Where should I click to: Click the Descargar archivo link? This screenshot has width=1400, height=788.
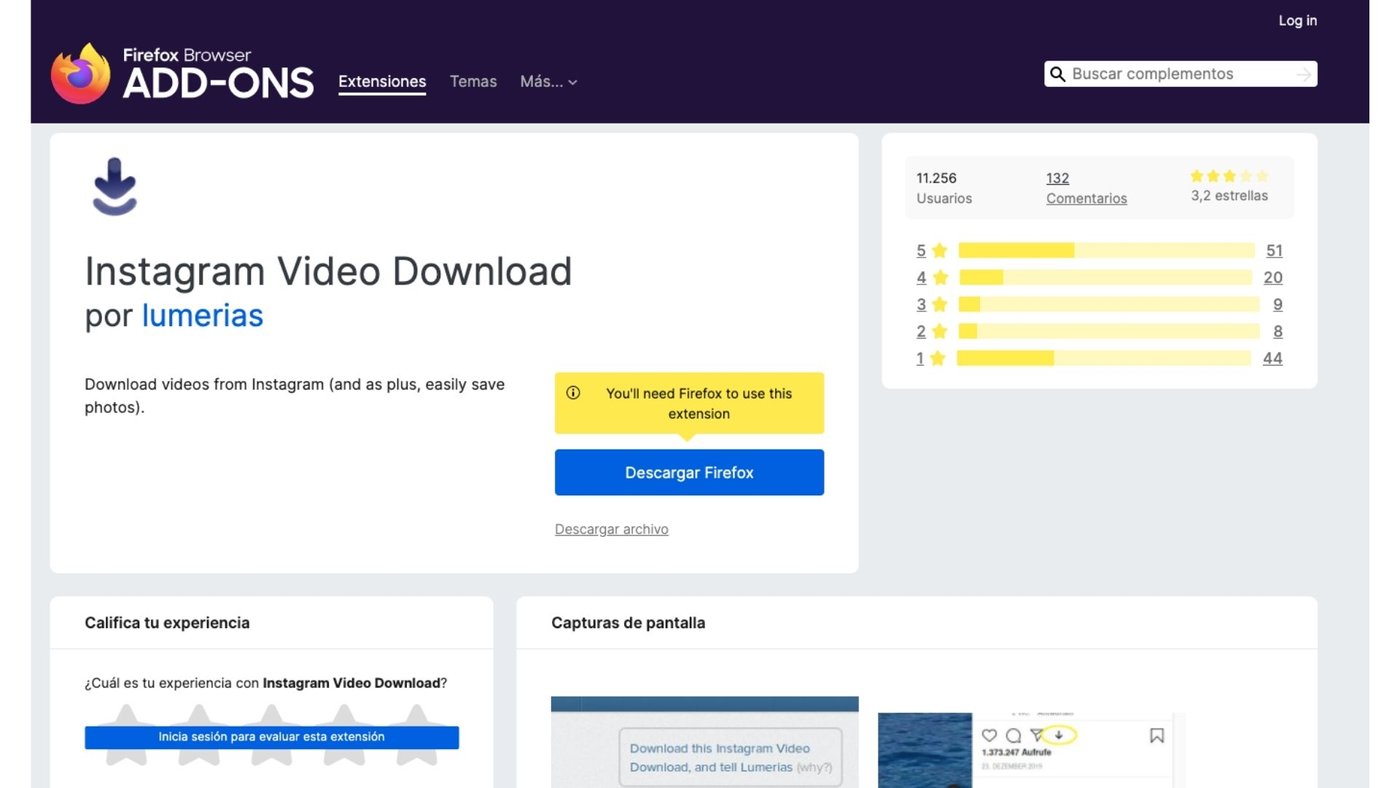tap(611, 529)
